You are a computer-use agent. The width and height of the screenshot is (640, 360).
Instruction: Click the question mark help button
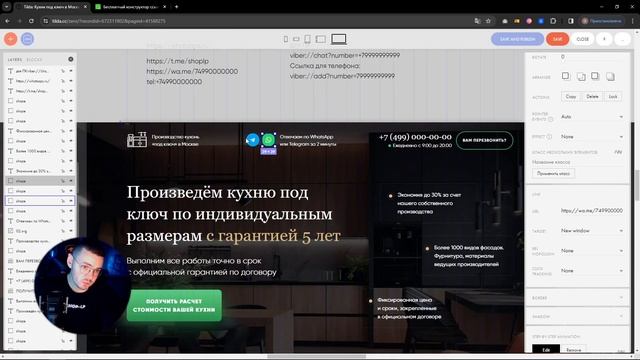(604, 39)
